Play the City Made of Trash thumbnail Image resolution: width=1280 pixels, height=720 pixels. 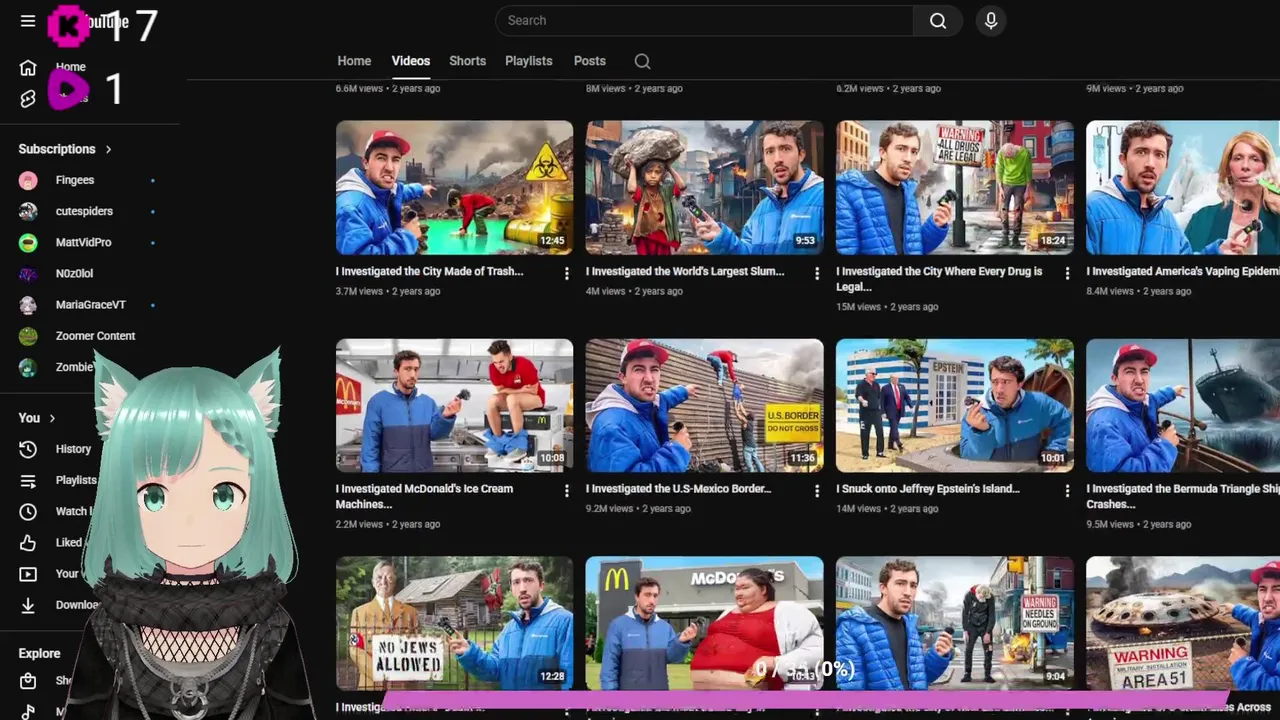point(454,188)
